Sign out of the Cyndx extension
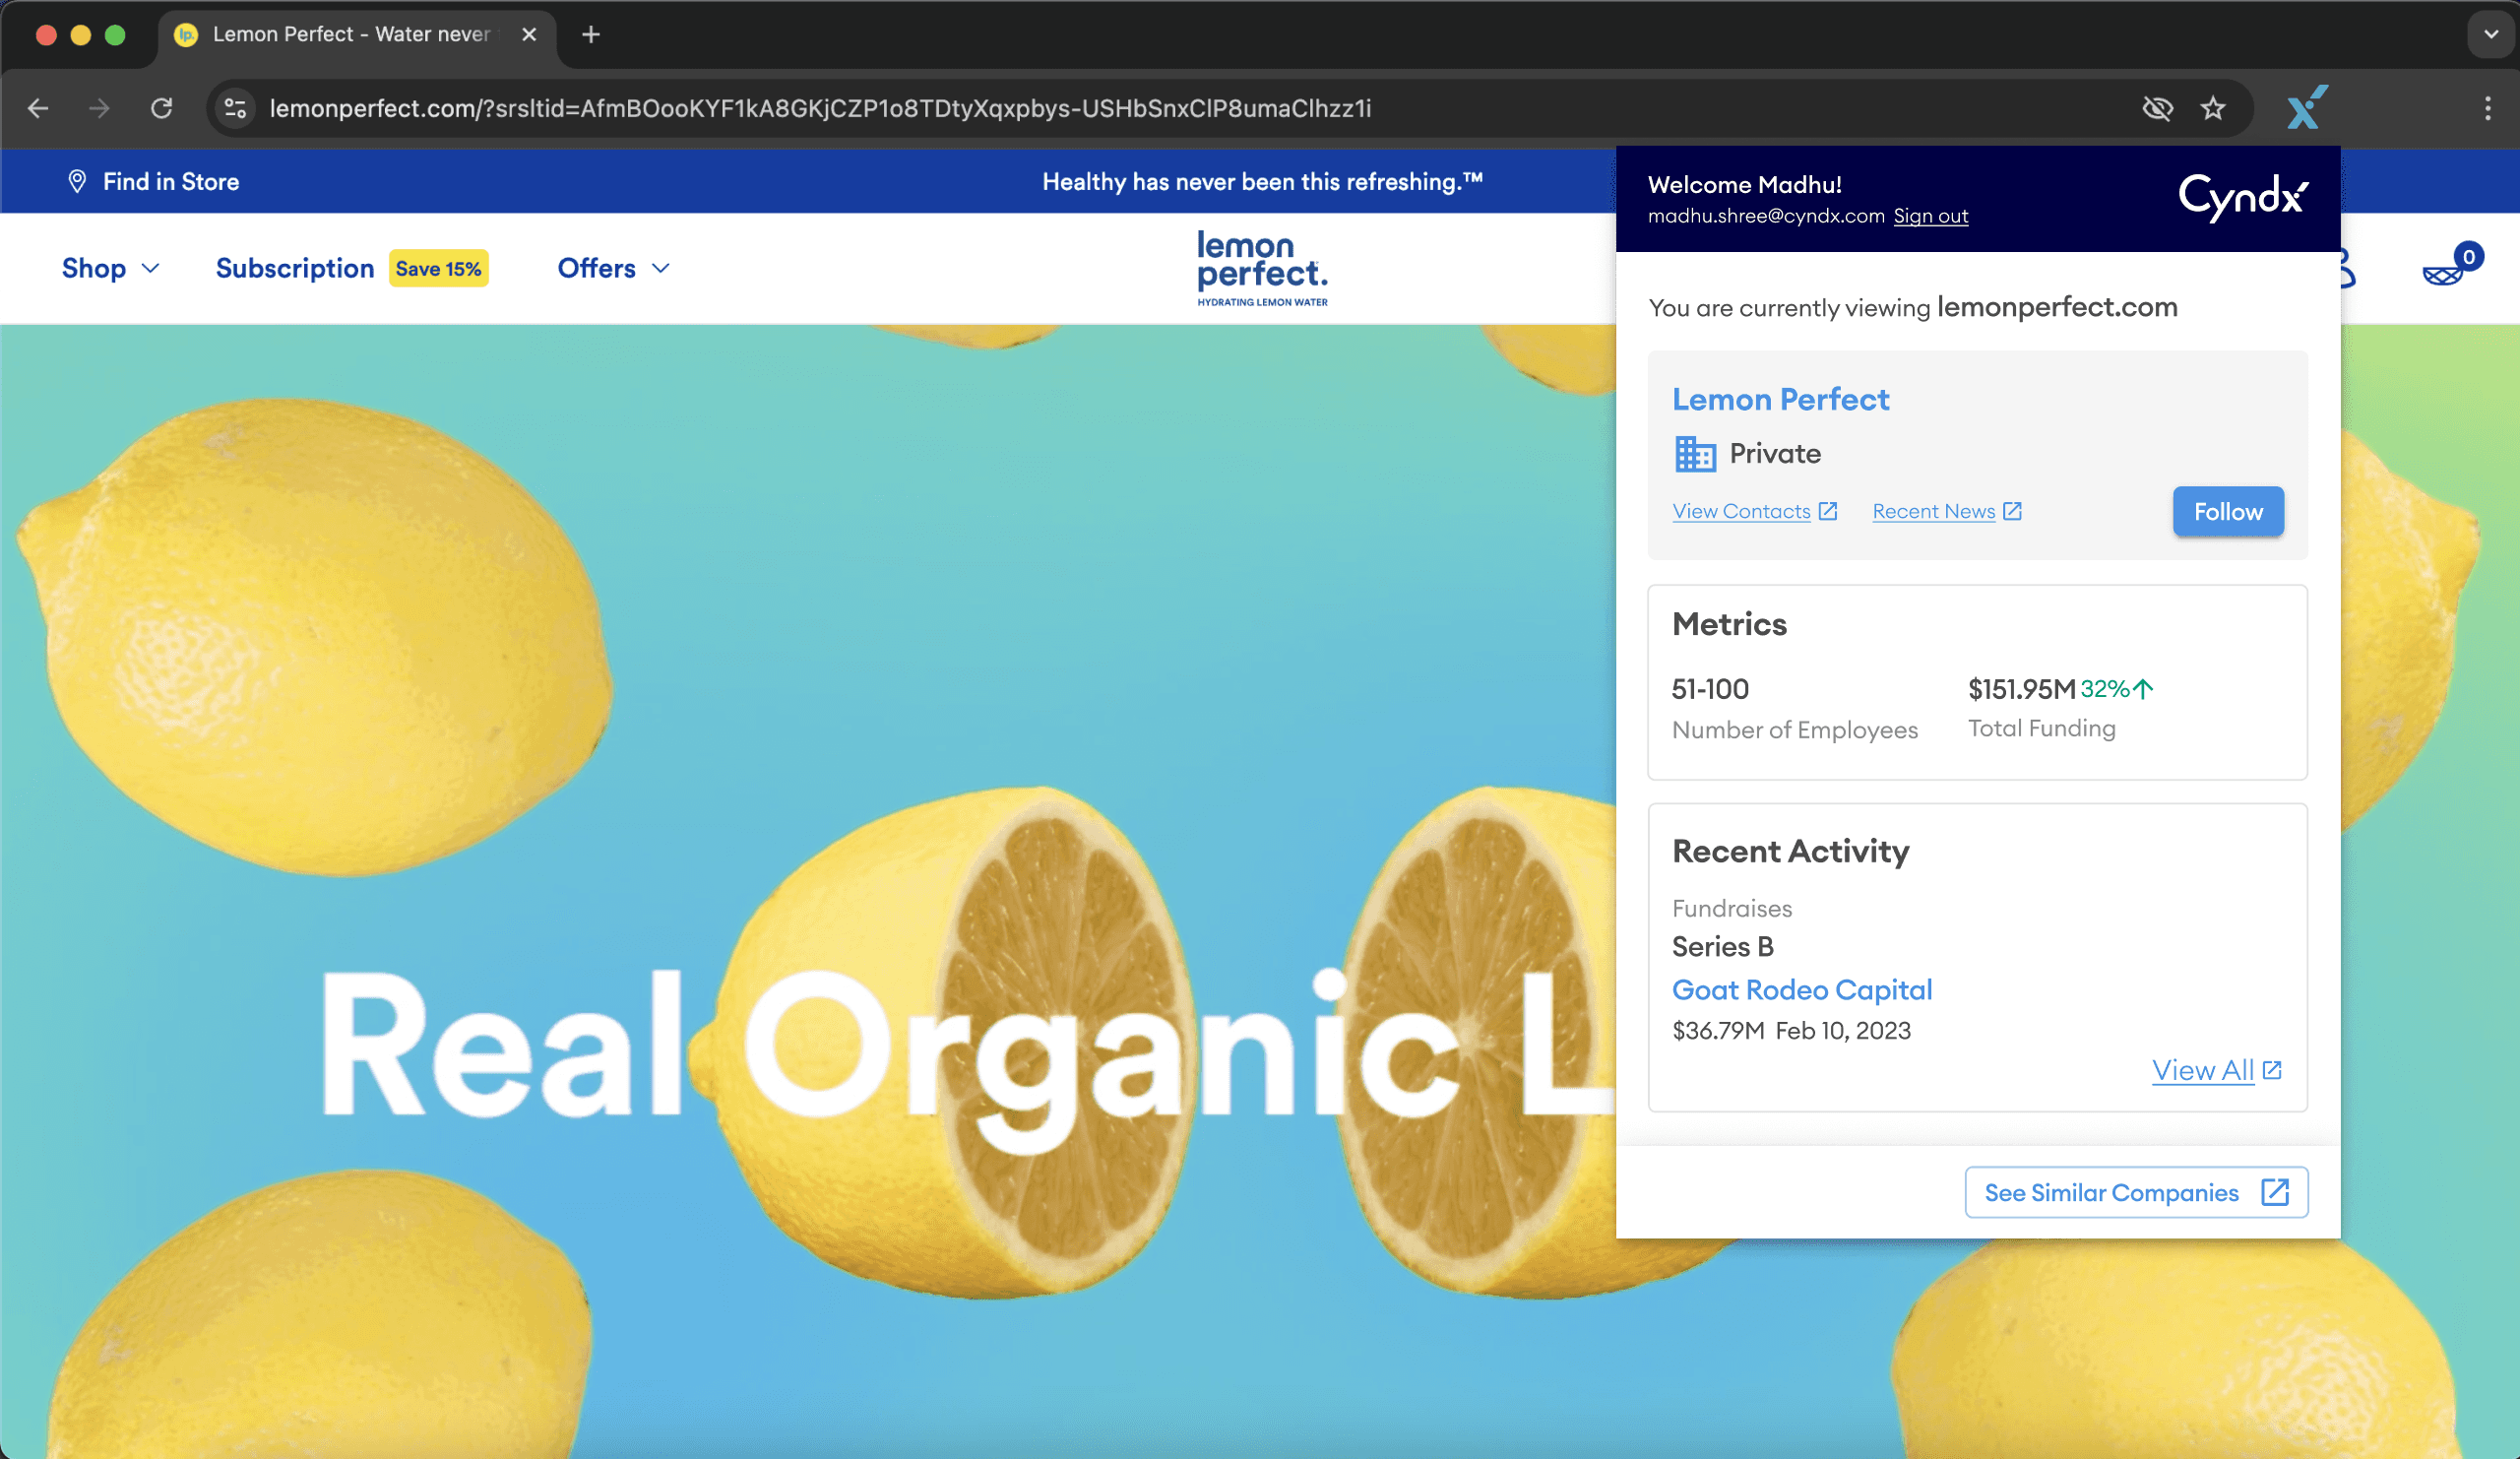The width and height of the screenshot is (2520, 1459). pyautogui.click(x=1930, y=216)
